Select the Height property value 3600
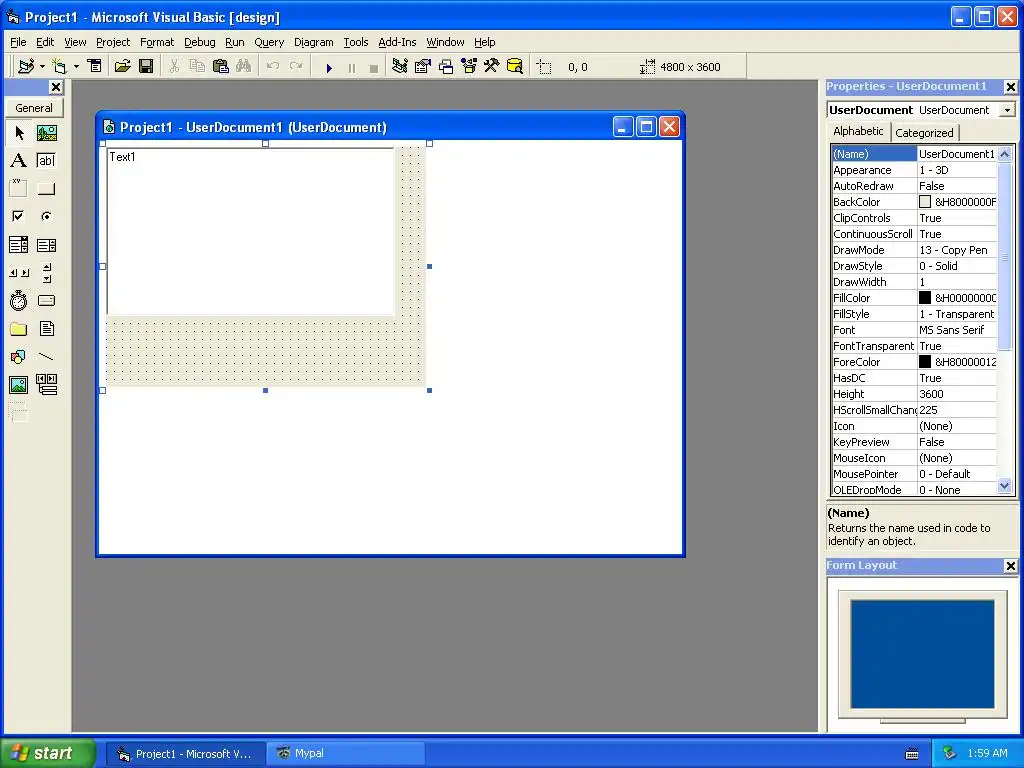Screen dimensions: 1024x768 (x=957, y=394)
